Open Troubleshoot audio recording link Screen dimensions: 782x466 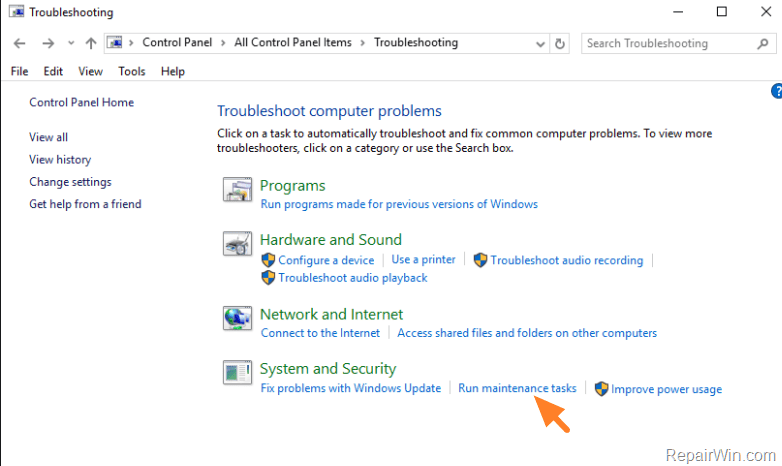coord(567,260)
